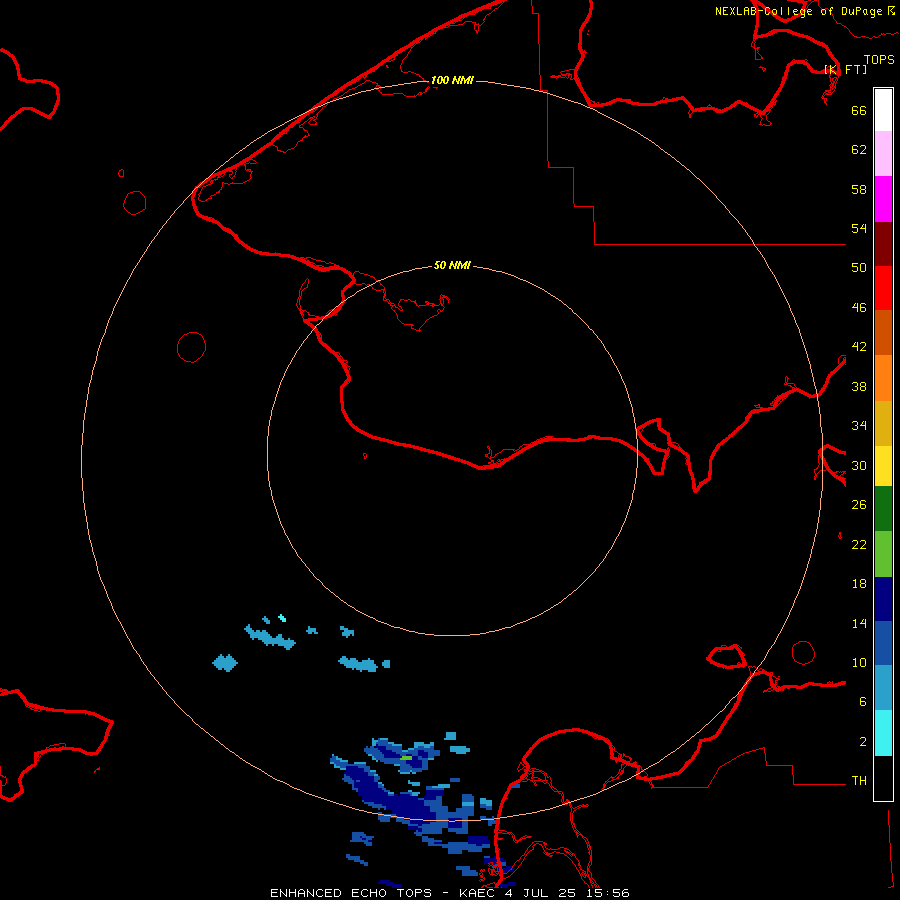Click the legend value "50"
The width and height of the screenshot is (900, 900).
tap(859, 268)
